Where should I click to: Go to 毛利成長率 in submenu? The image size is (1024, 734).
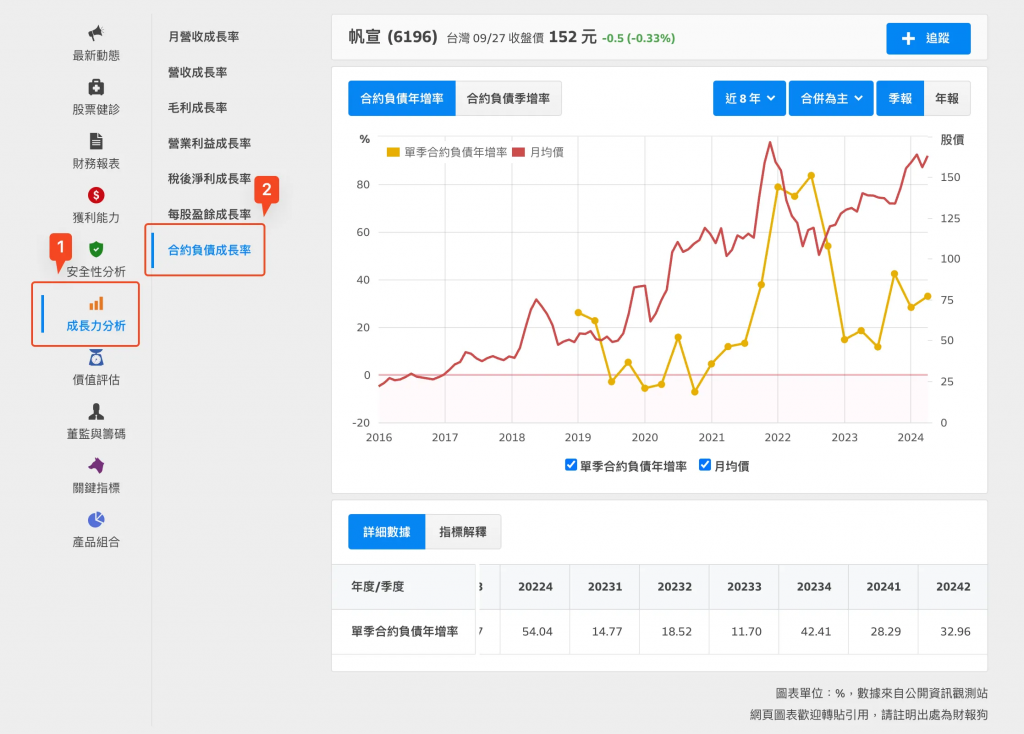pyautogui.click(x=198, y=108)
